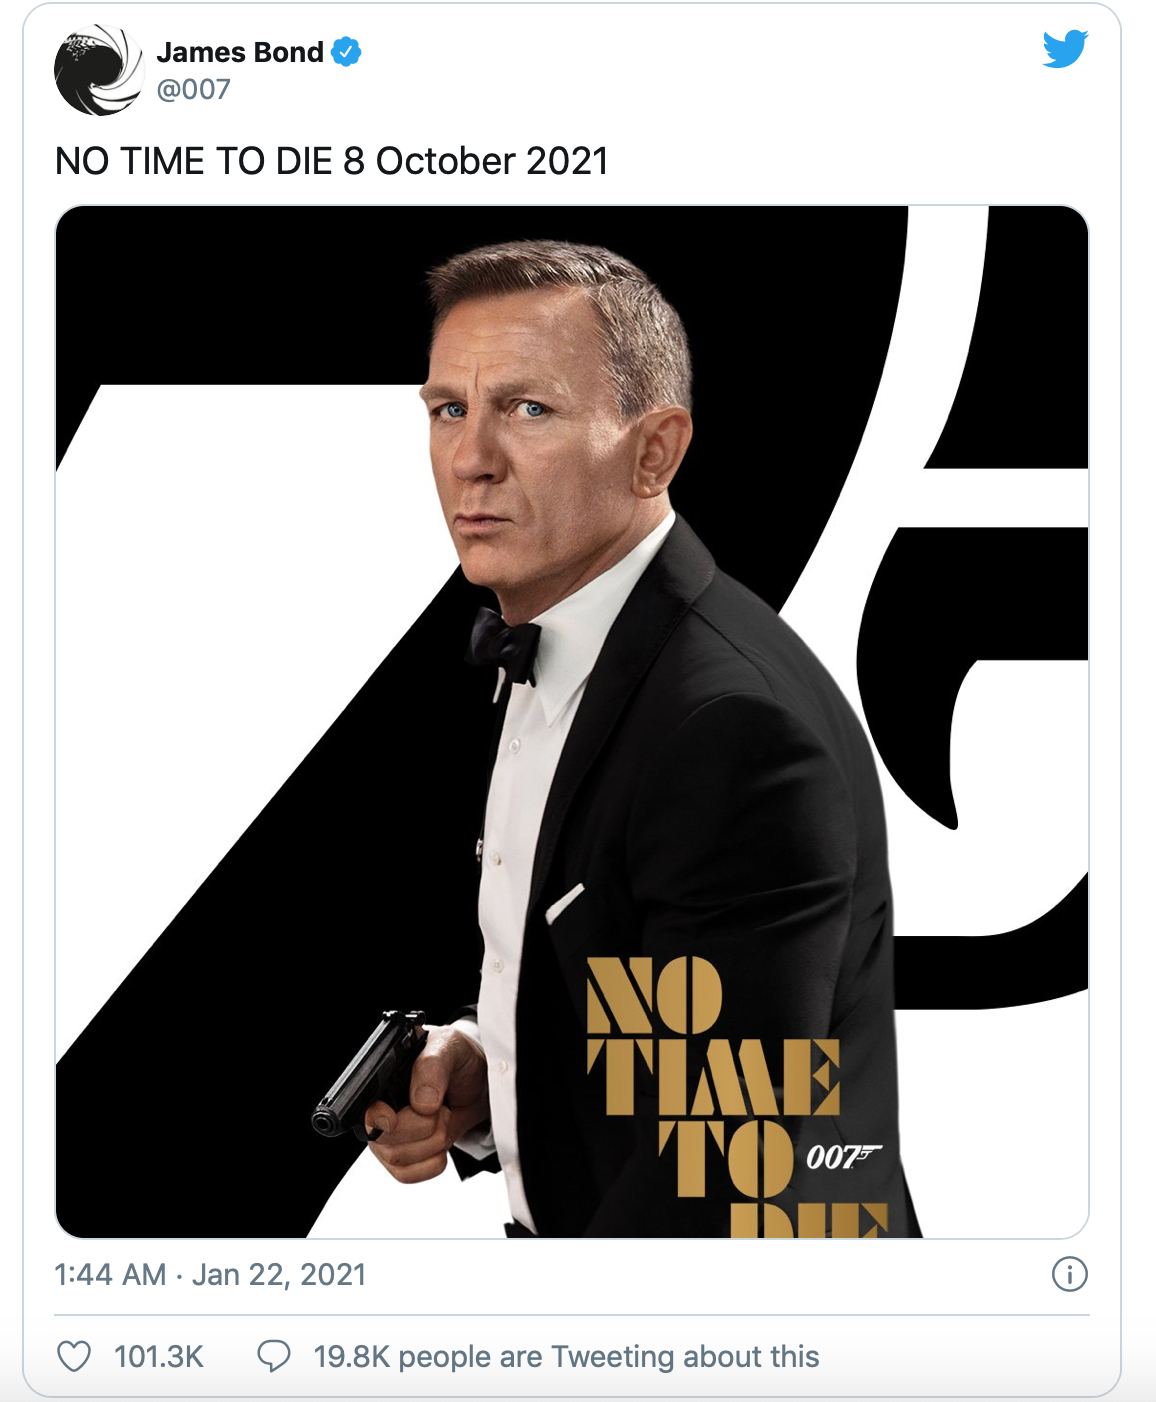Click the blue verified checkmark badge

346,51
